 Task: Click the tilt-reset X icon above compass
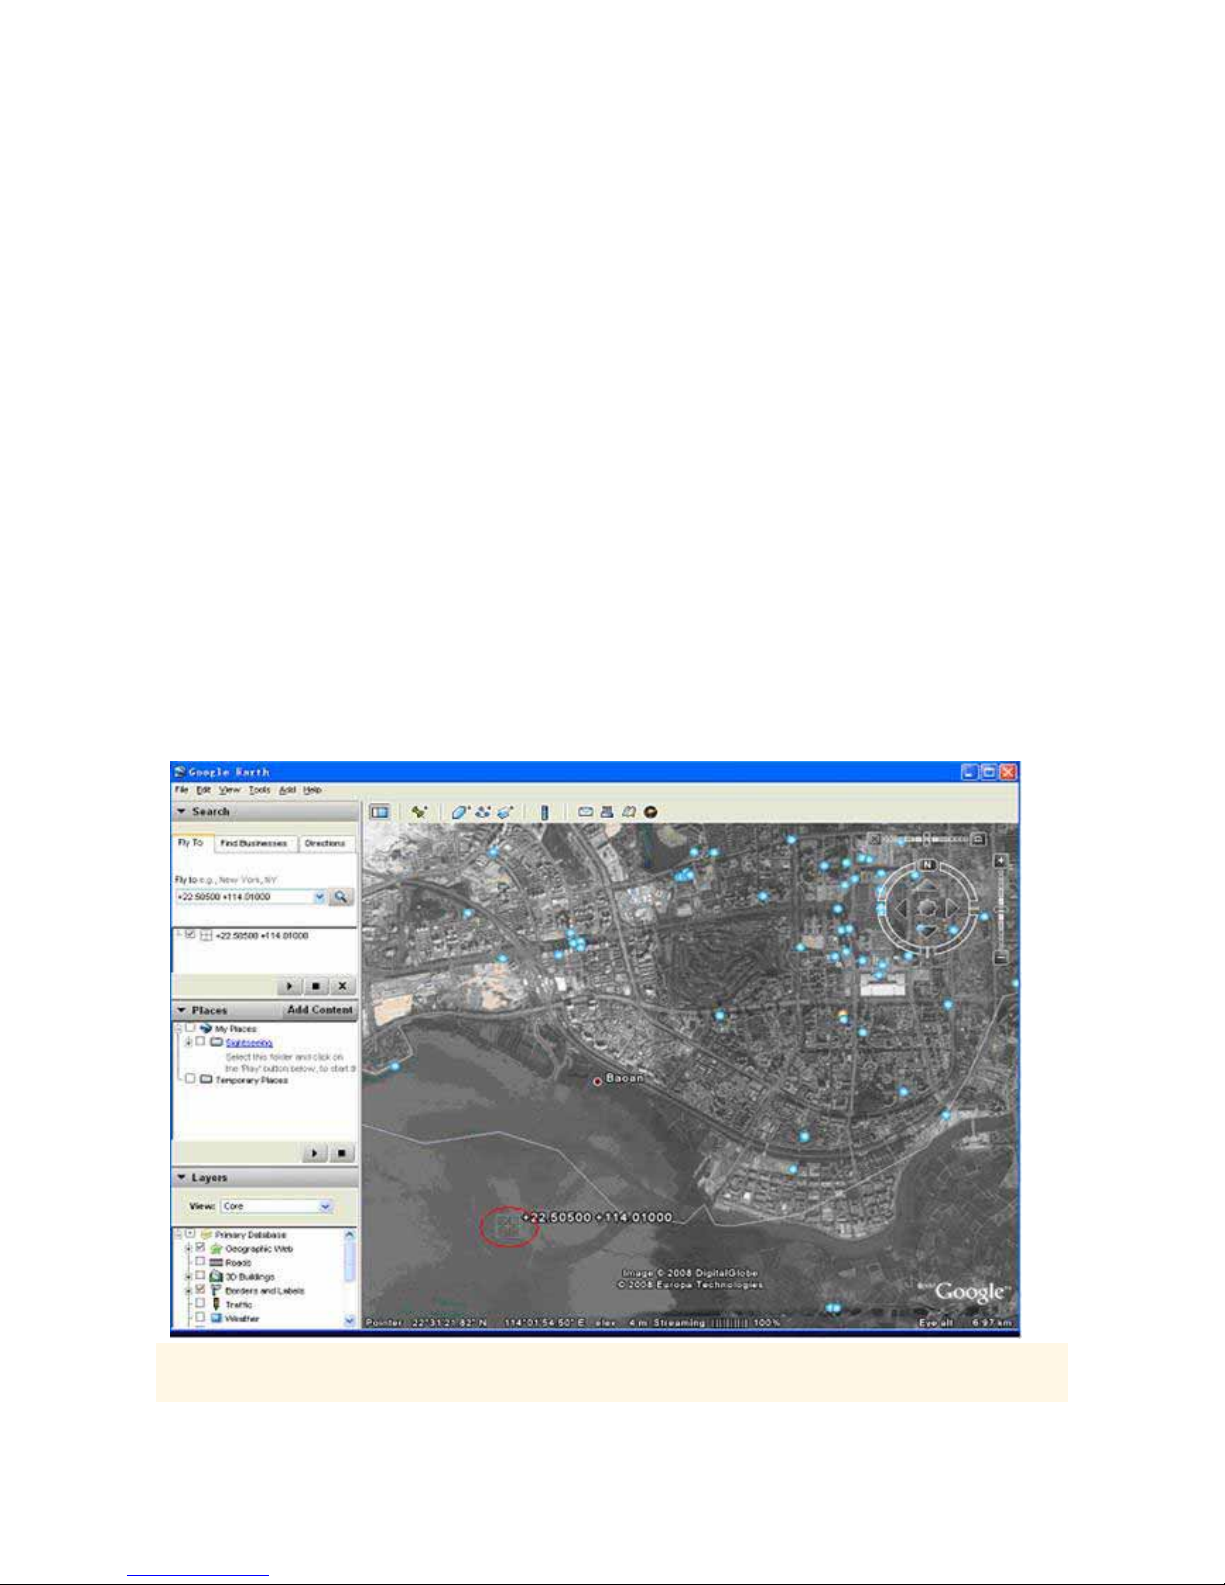[875, 839]
